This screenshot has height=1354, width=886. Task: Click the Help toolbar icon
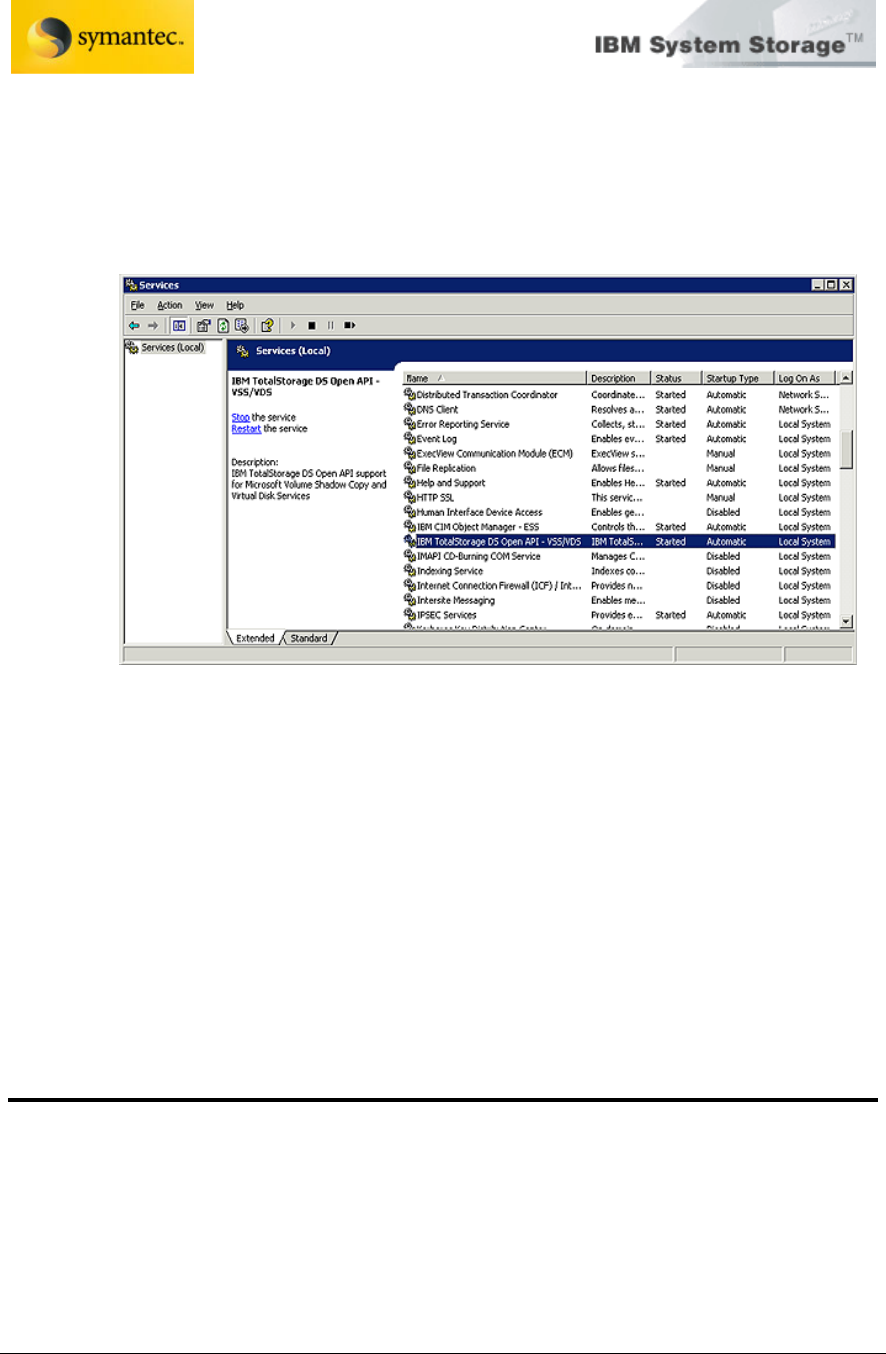click(x=267, y=325)
